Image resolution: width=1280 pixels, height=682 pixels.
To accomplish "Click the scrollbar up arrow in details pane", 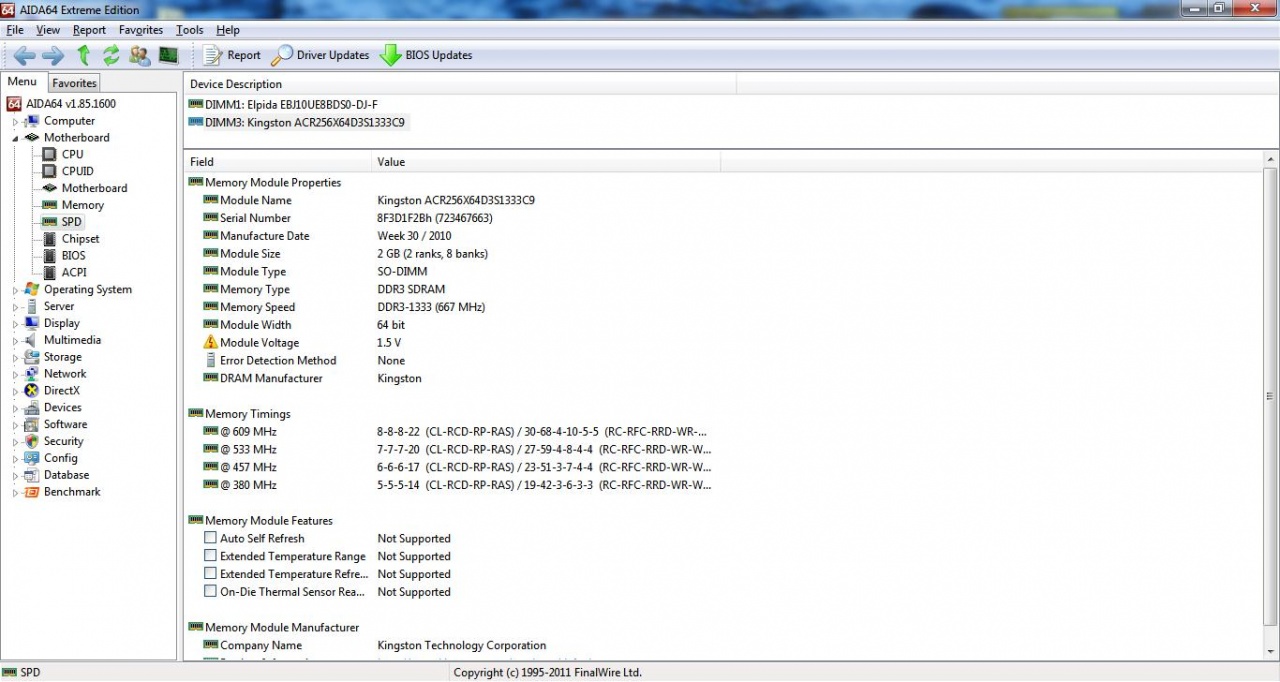I will pos(1271,160).
